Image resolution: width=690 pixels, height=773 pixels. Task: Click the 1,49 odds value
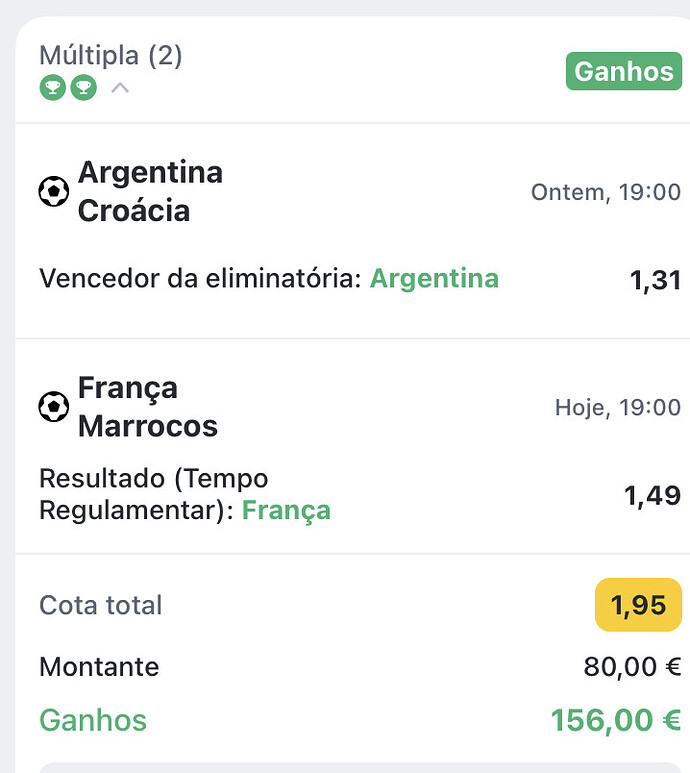pyautogui.click(x=653, y=495)
